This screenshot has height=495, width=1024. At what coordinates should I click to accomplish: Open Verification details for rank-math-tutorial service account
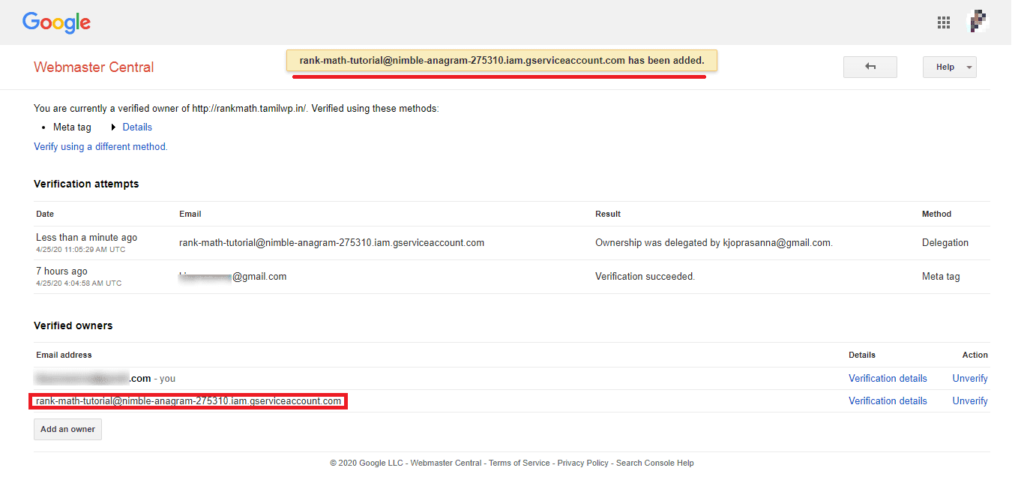tap(888, 401)
